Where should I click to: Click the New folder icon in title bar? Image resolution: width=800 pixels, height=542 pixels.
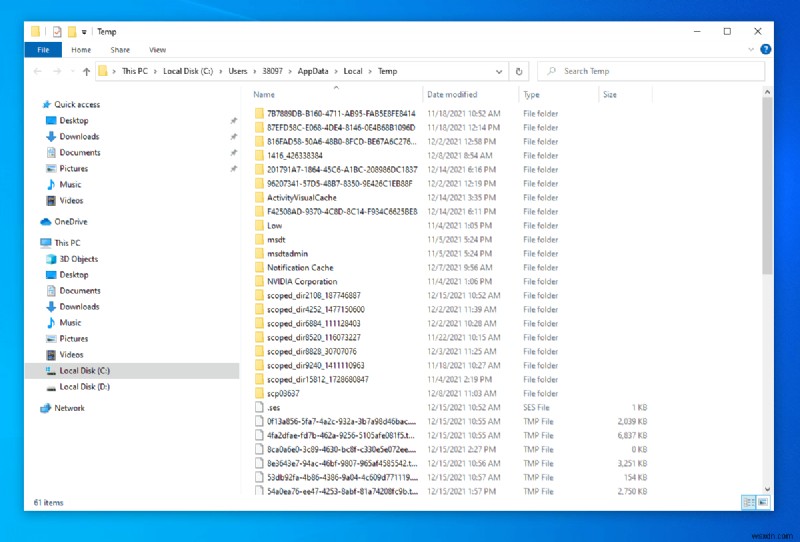coord(72,32)
